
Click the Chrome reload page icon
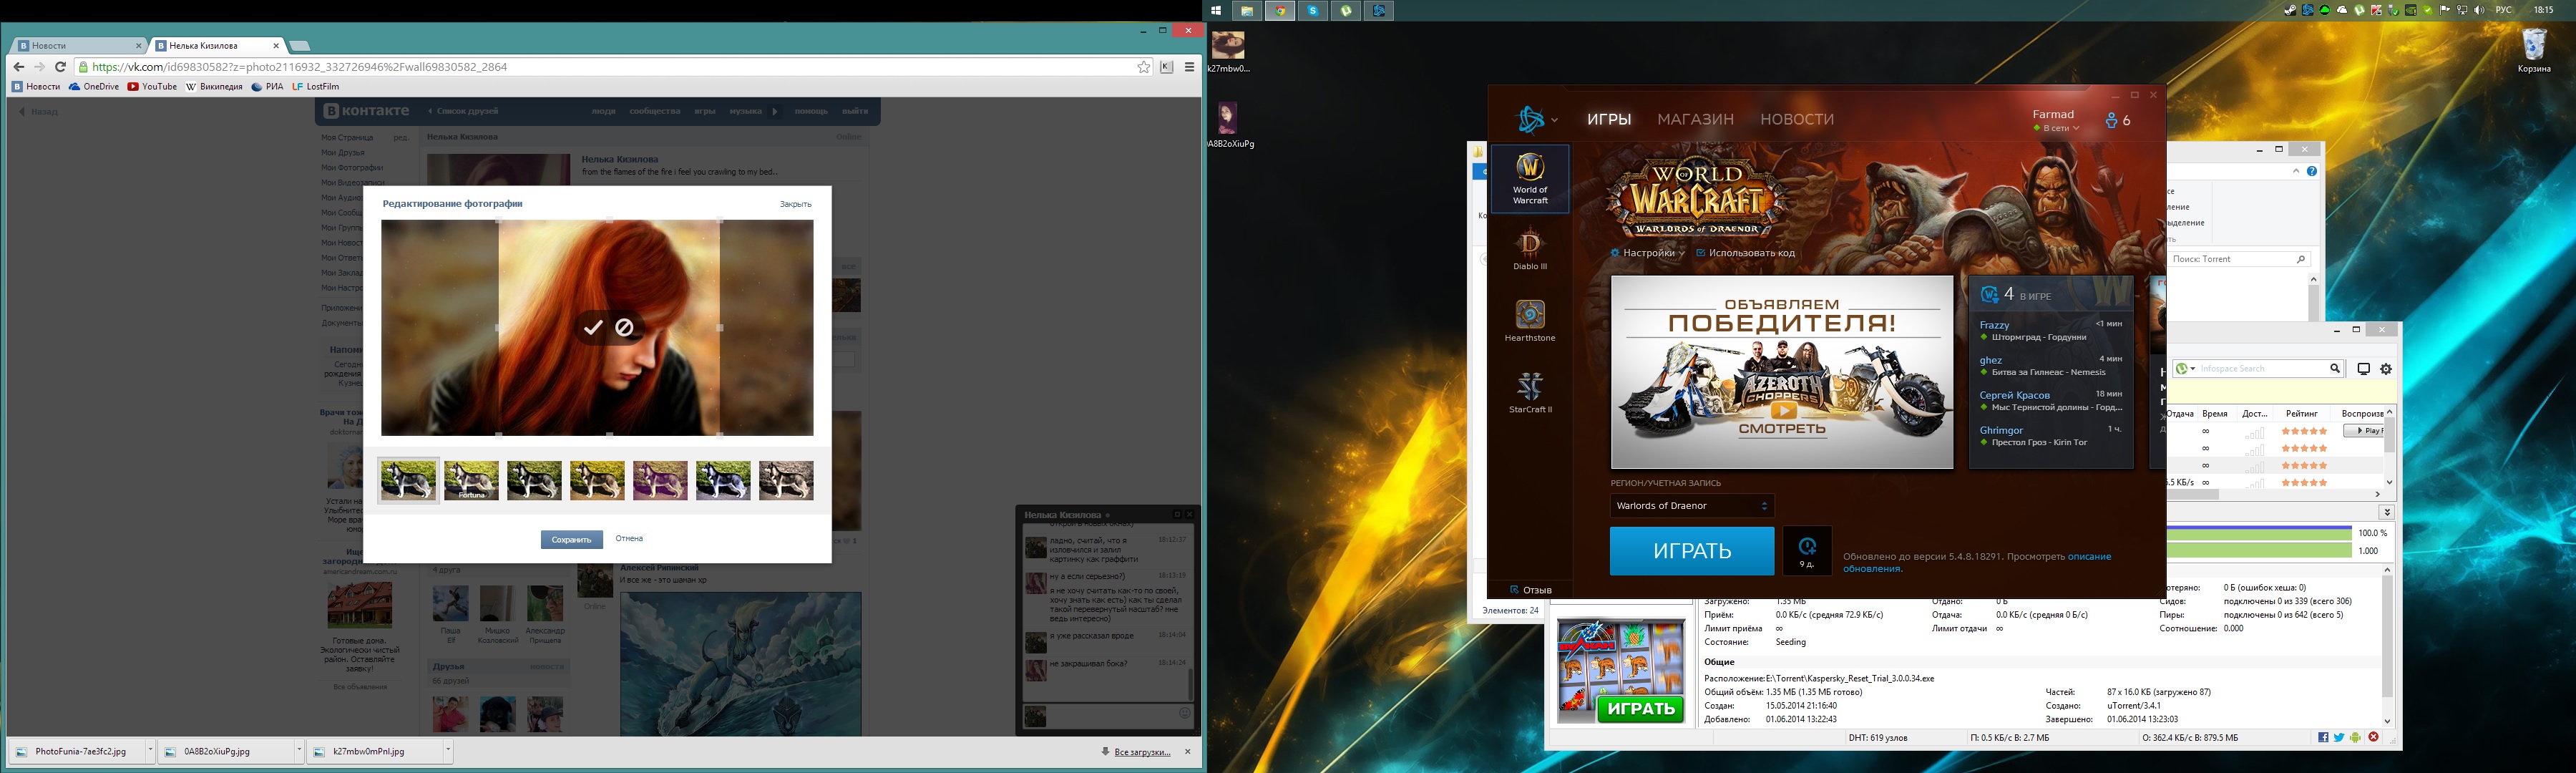coord(60,67)
